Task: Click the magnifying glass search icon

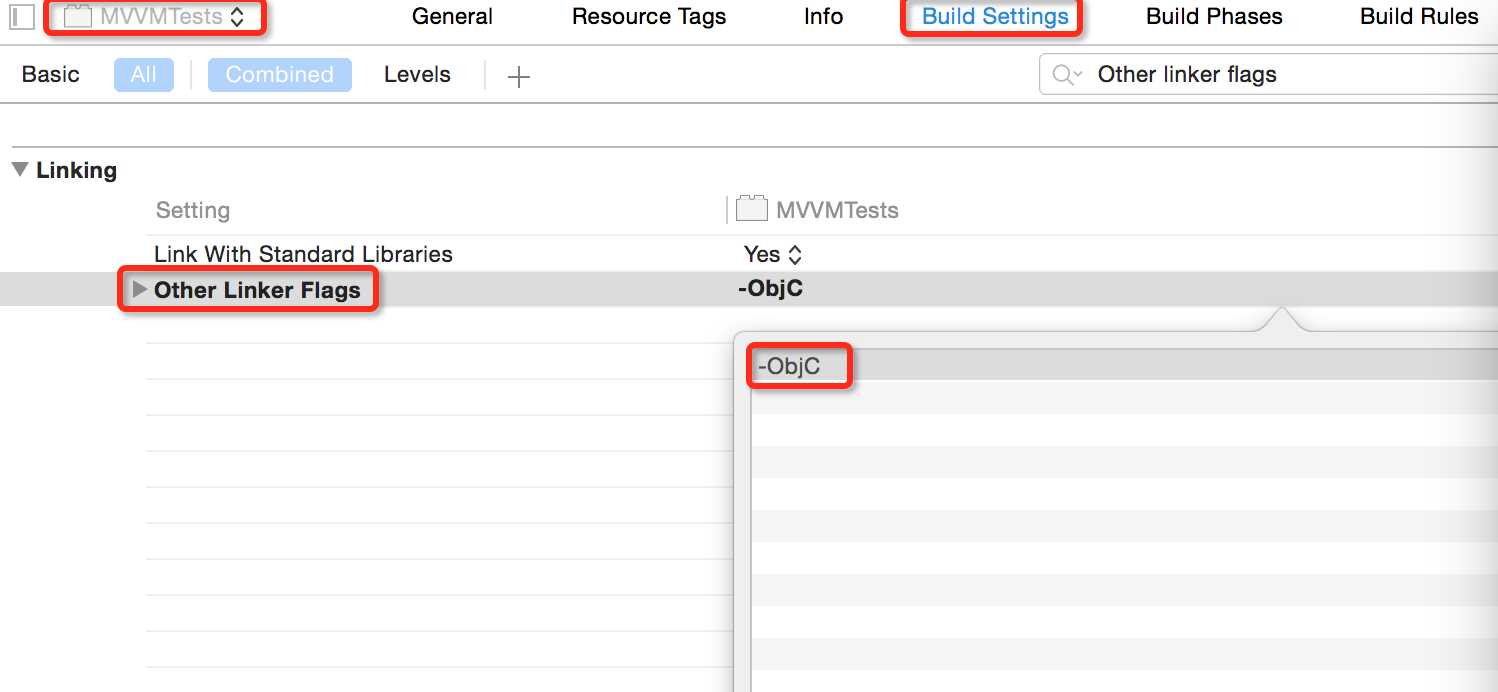Action: pyautogui.click(x=1065, y=75)
